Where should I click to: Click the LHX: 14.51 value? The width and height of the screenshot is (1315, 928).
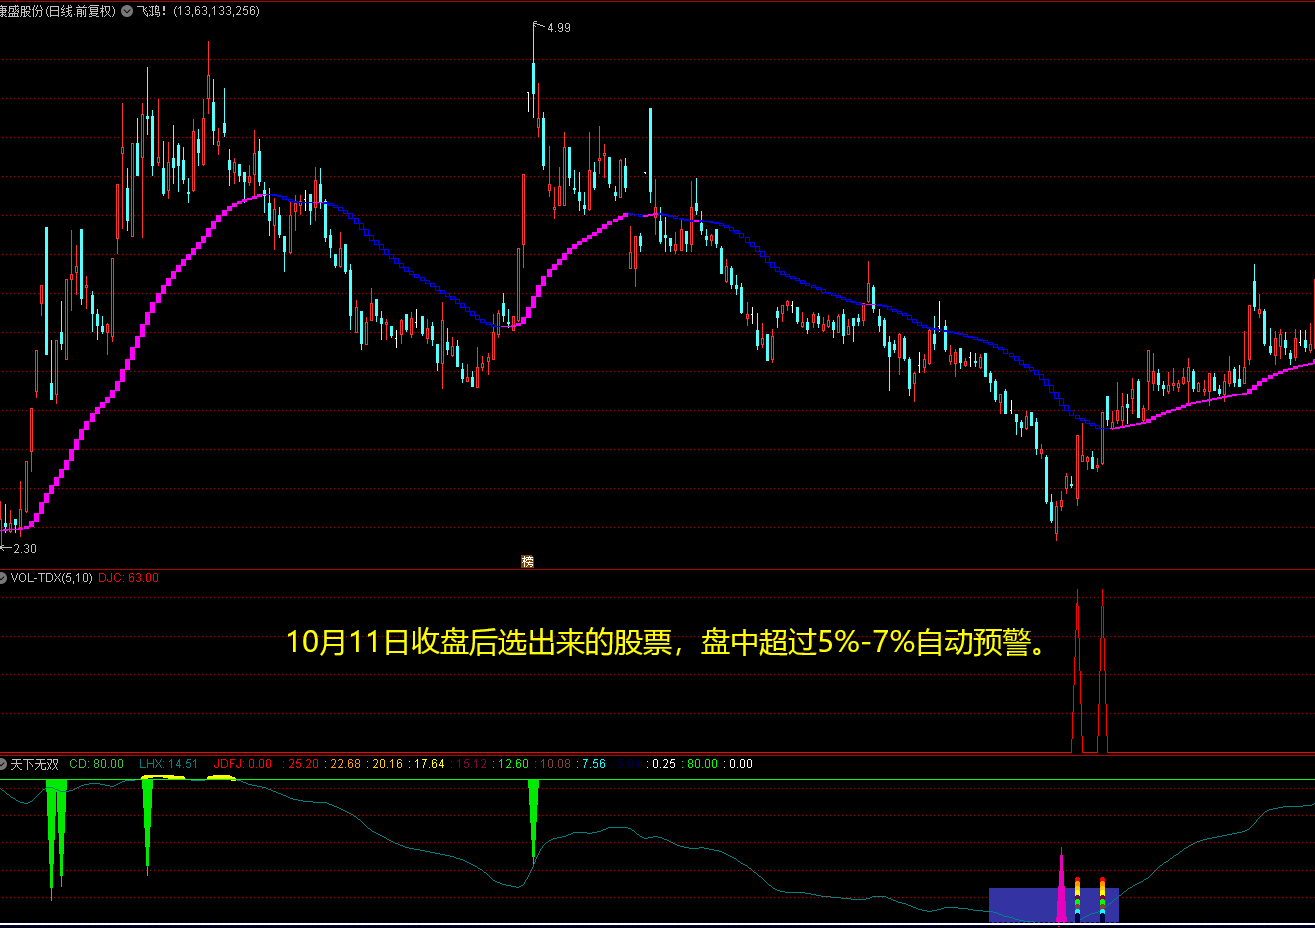pos(169,764)
